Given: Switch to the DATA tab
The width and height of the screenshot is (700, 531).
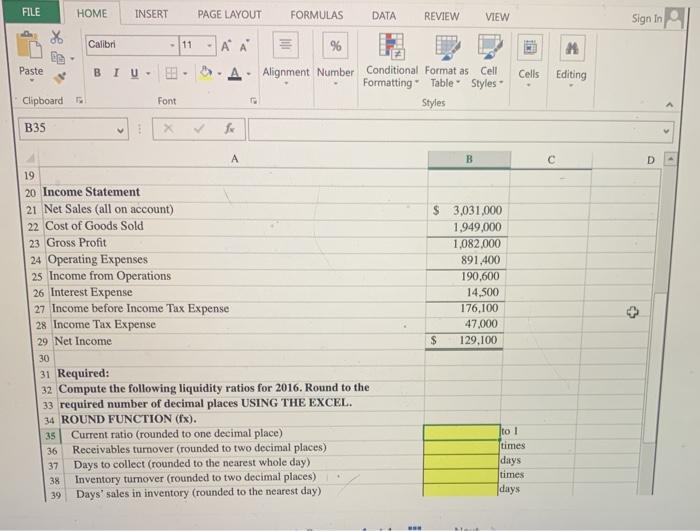Looking at the screenshot, I should coord(383,16).
